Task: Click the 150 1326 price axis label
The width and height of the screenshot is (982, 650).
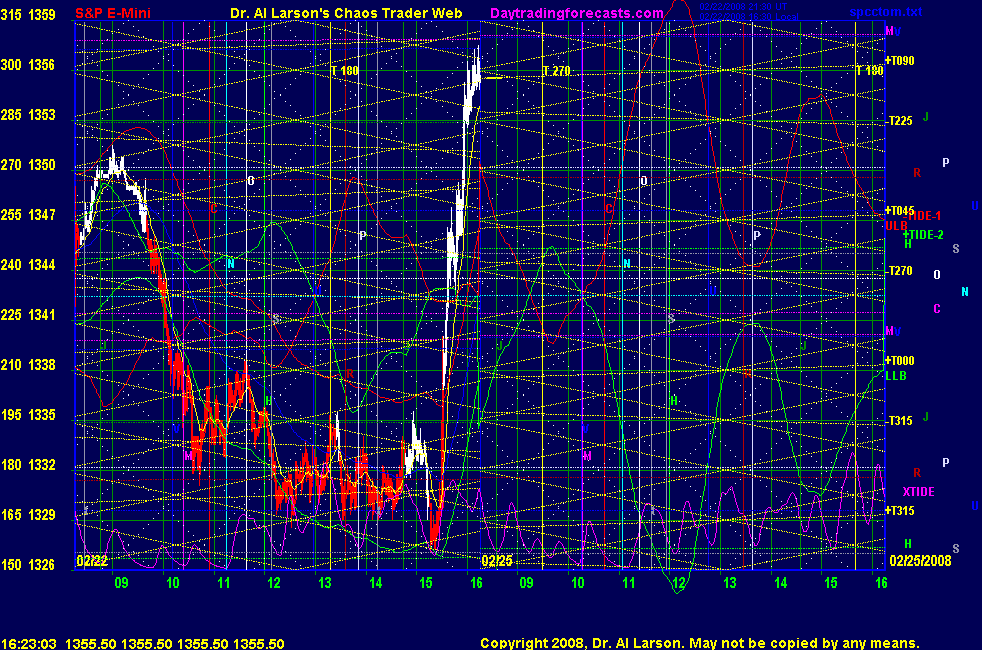Action: click(28, 565)
